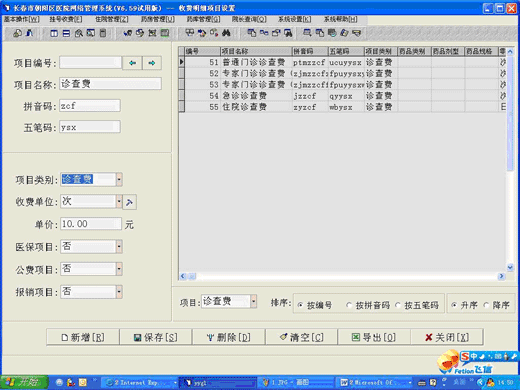Screen dimensions: 520x390
Task: Open the 报销项目 dropdown
Action: coord(119,292)
